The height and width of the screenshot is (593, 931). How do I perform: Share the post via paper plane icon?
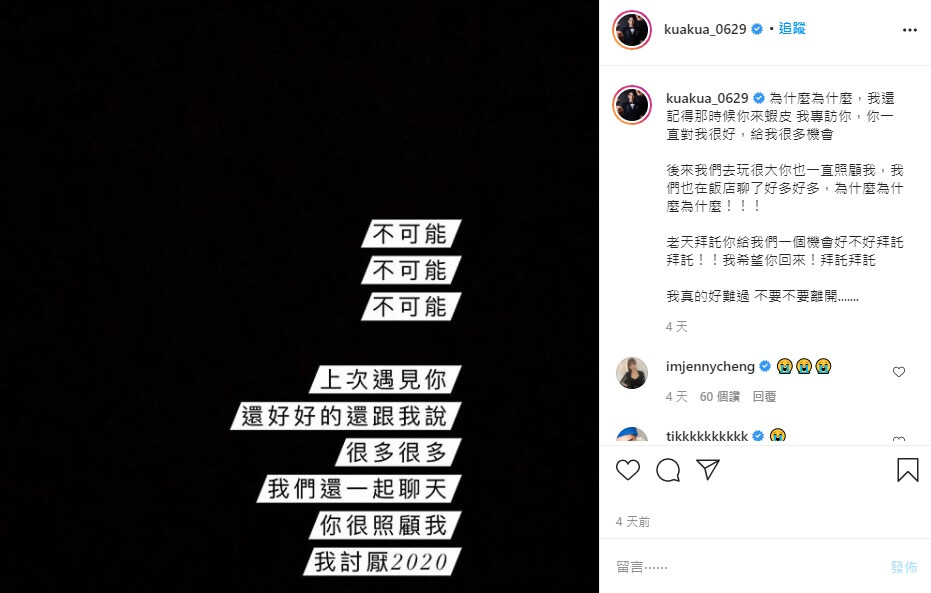708,470
